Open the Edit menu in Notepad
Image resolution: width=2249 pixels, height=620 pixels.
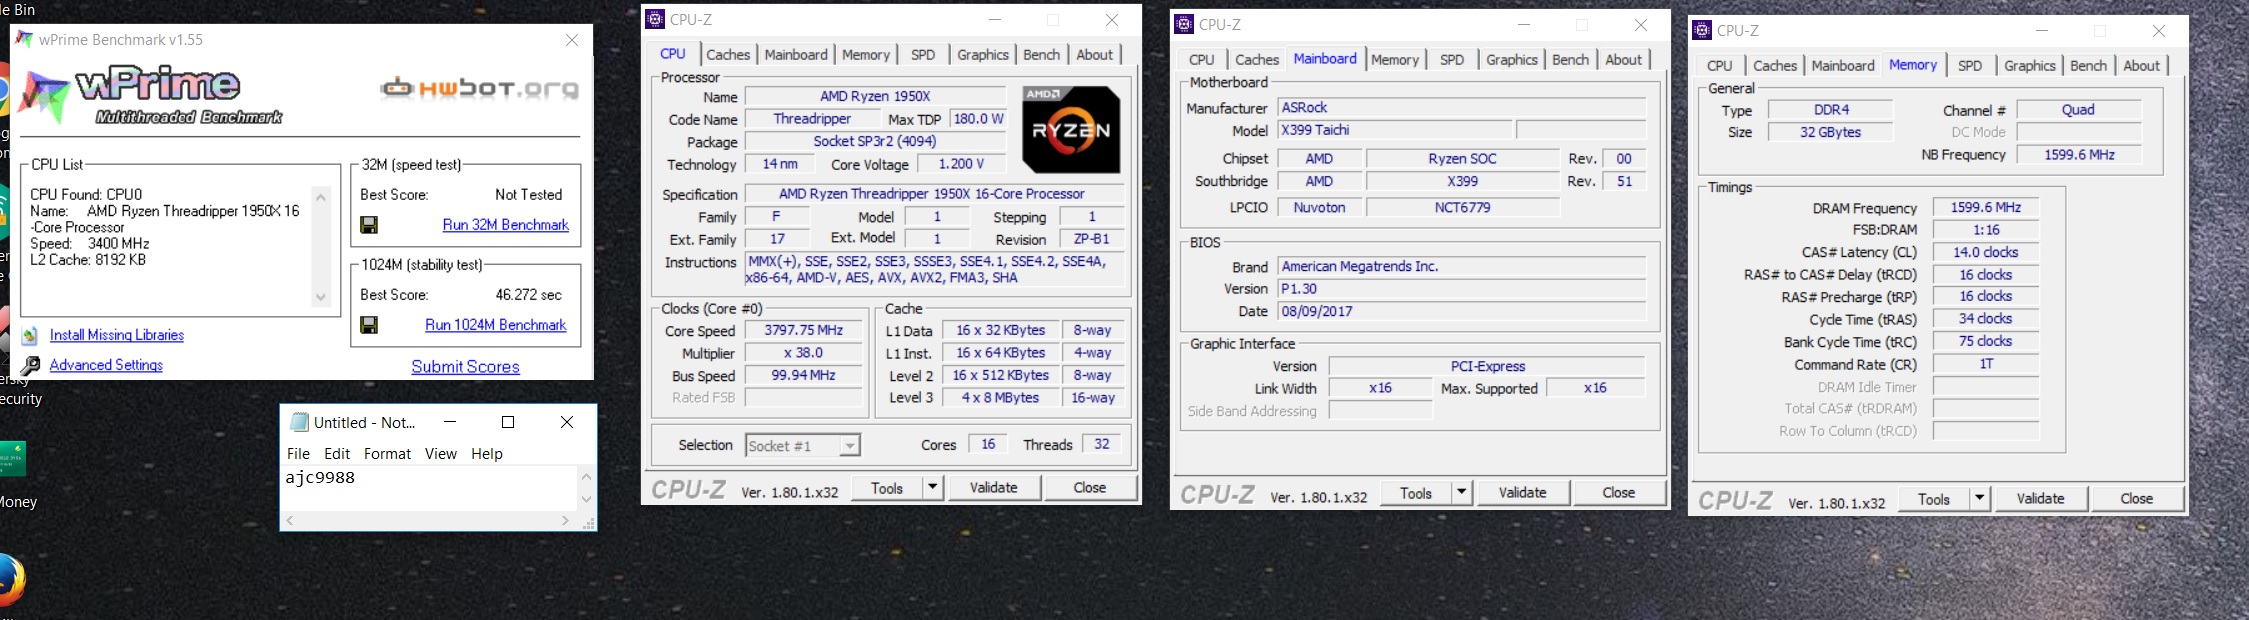click(337, 454)
